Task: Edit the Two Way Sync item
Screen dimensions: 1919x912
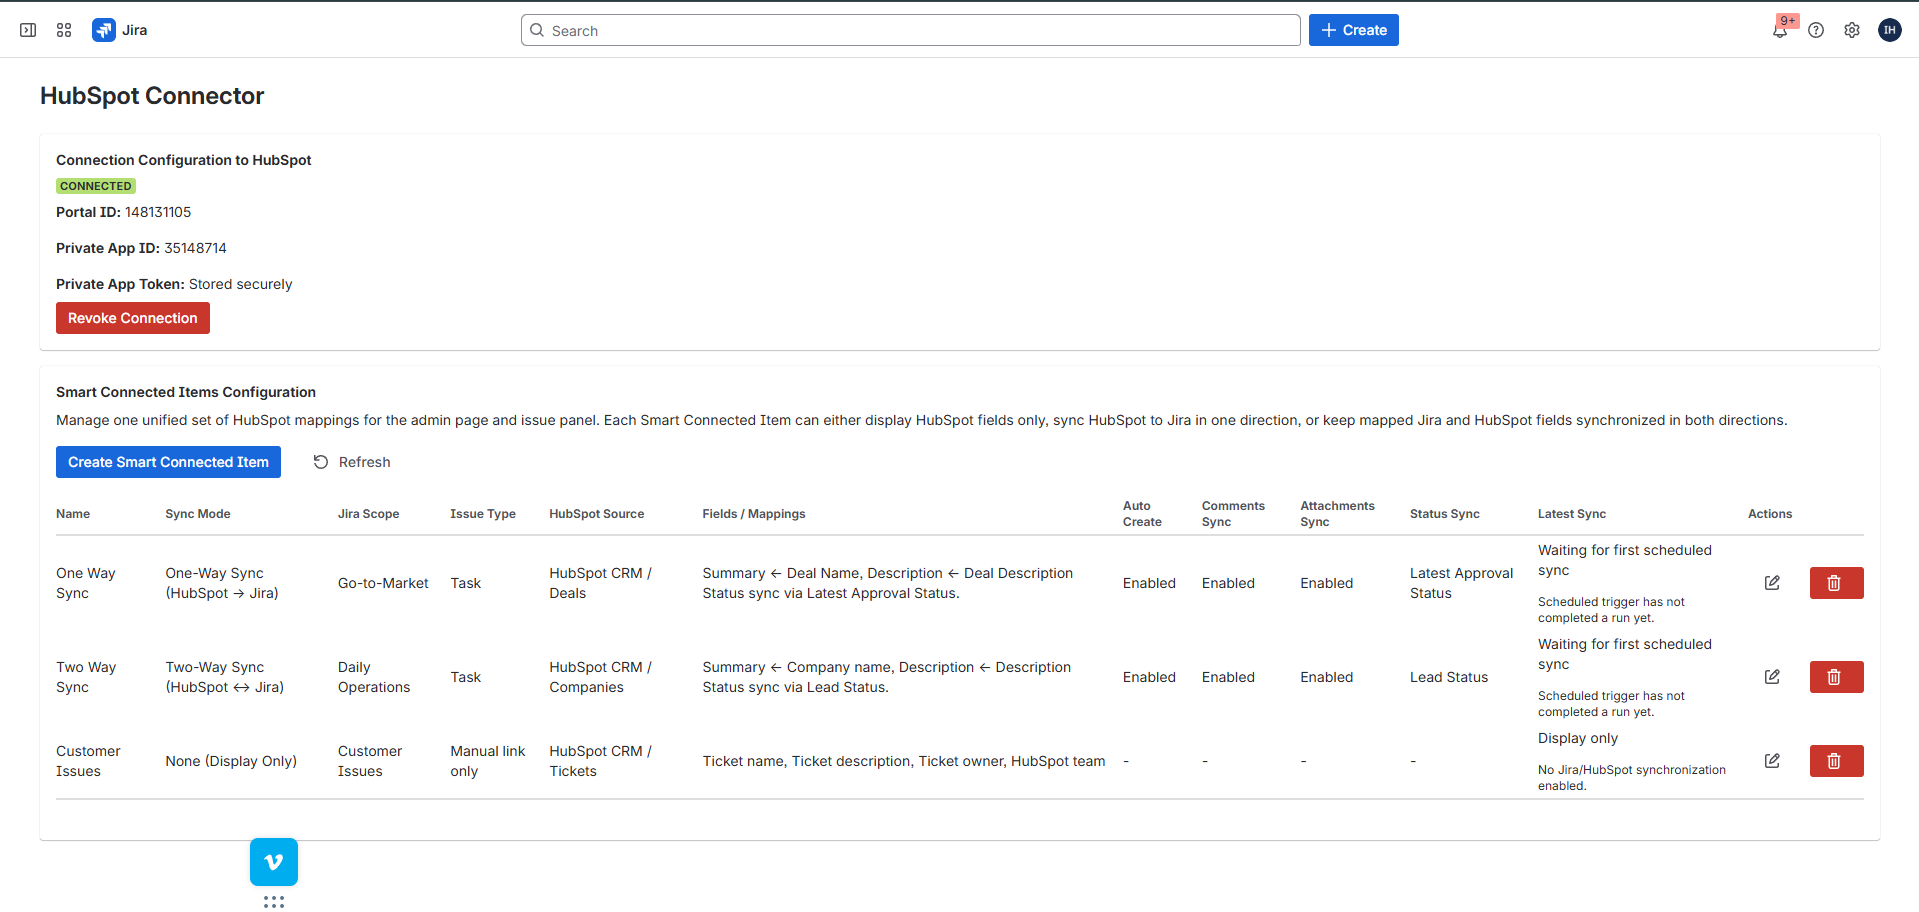Action: (x=1772, y=676)
